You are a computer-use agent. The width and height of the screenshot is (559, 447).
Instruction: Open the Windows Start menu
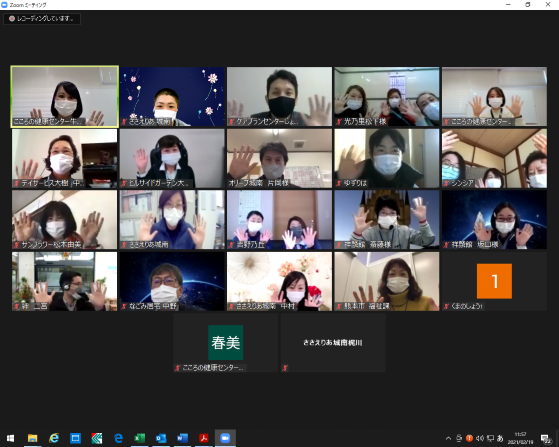pos(10,438)
